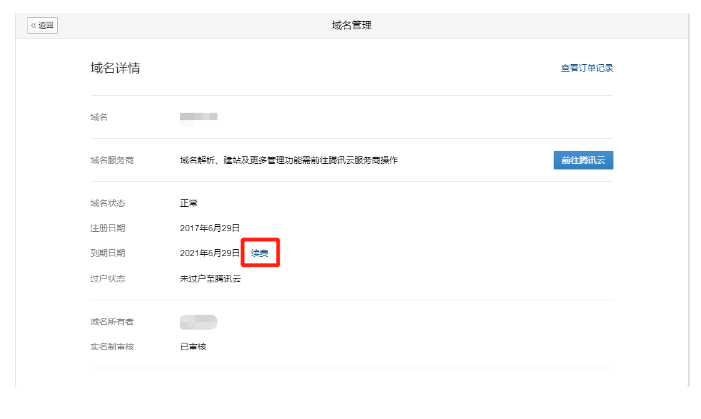Click the 域名所有者 label
This screenshot has height=419, width=701.
111,321
